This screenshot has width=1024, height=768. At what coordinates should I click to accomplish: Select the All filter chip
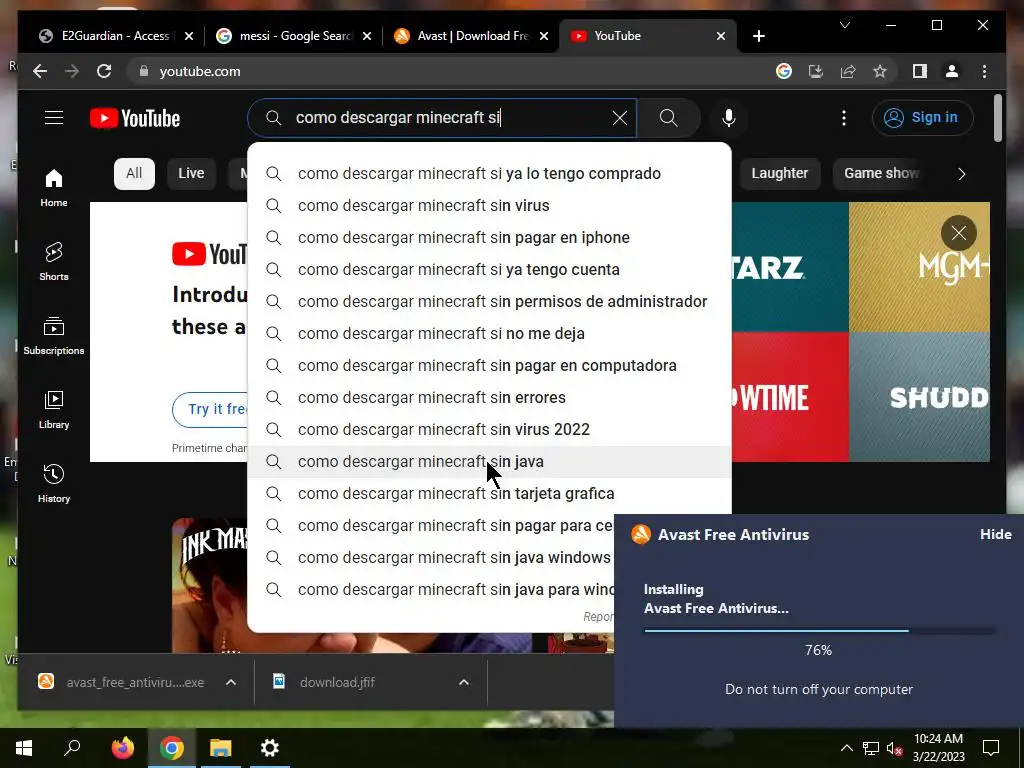pyautogui.click(x=134, y=174)
